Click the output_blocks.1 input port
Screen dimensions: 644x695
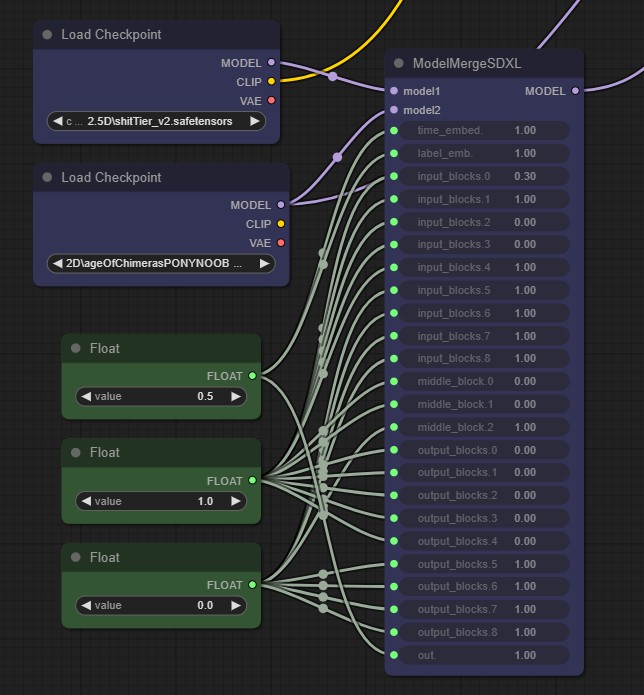point(394,472)
